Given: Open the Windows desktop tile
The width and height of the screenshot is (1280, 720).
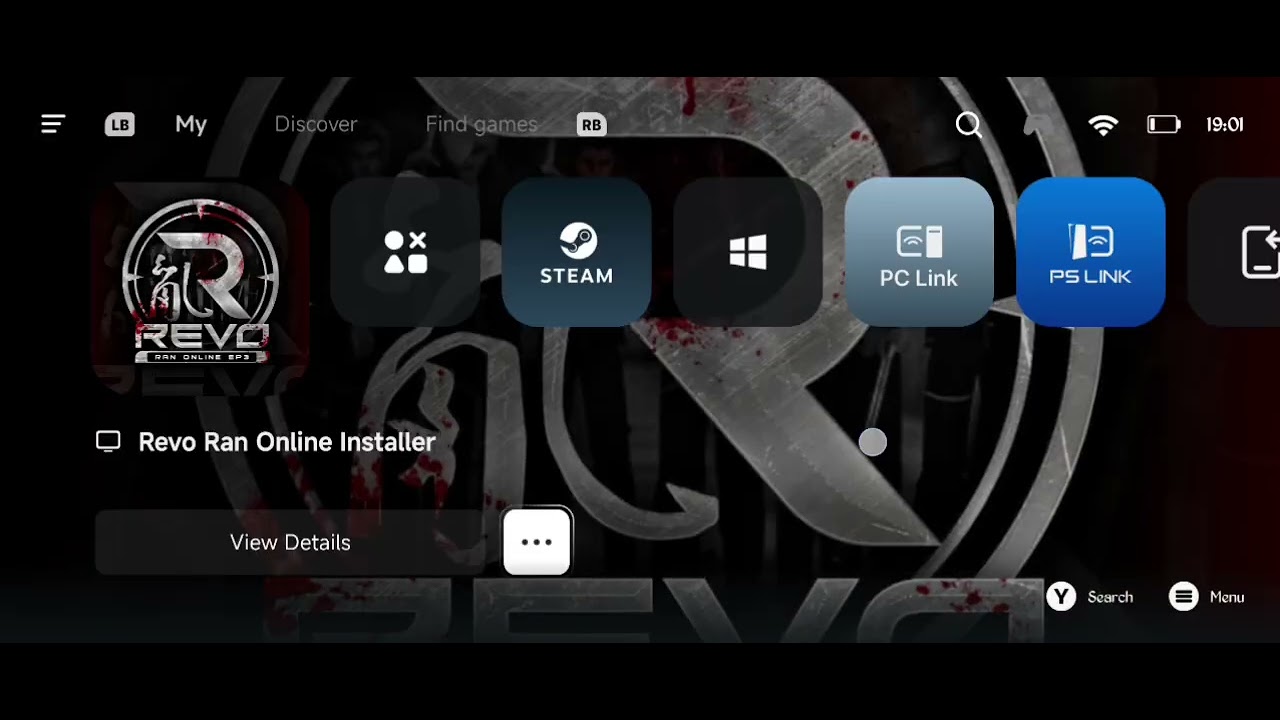Looking at the screenshot, I should [748, 252].
